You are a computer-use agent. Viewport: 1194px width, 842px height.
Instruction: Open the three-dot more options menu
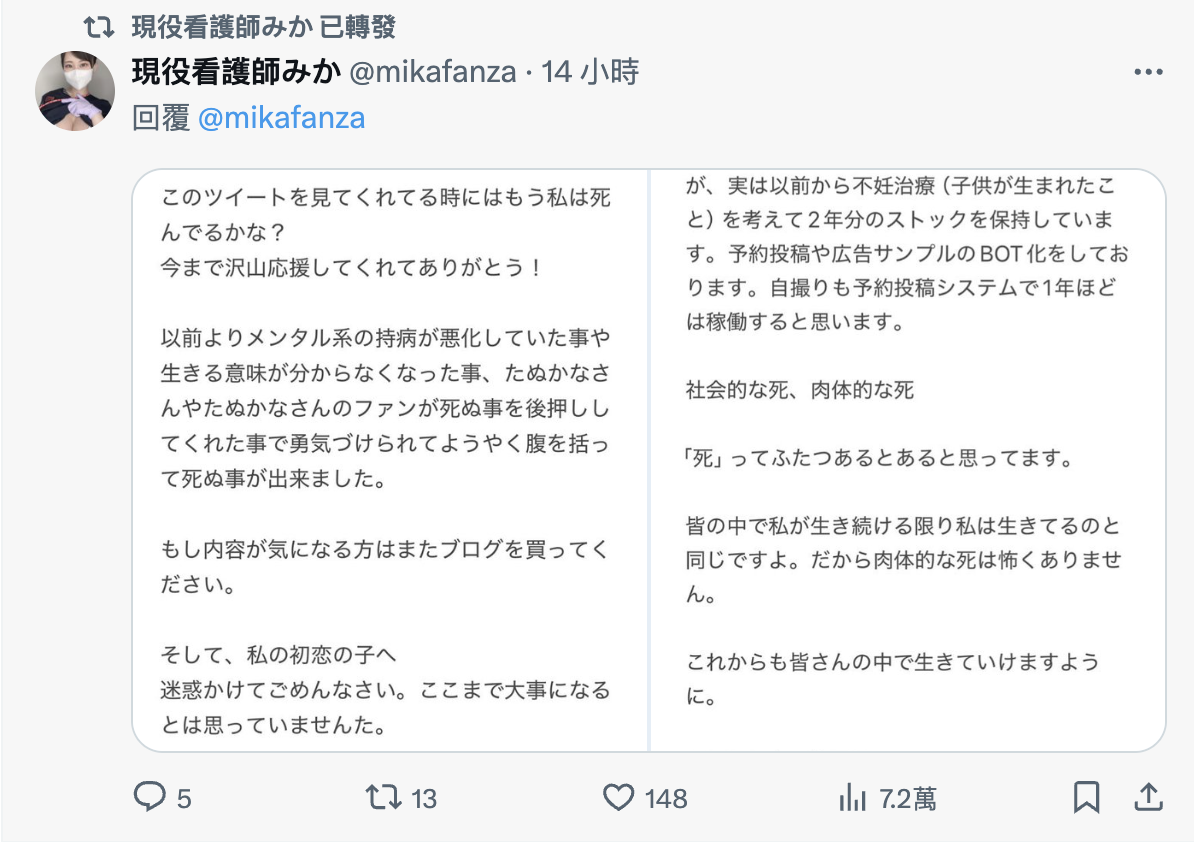click(1147, 73)
